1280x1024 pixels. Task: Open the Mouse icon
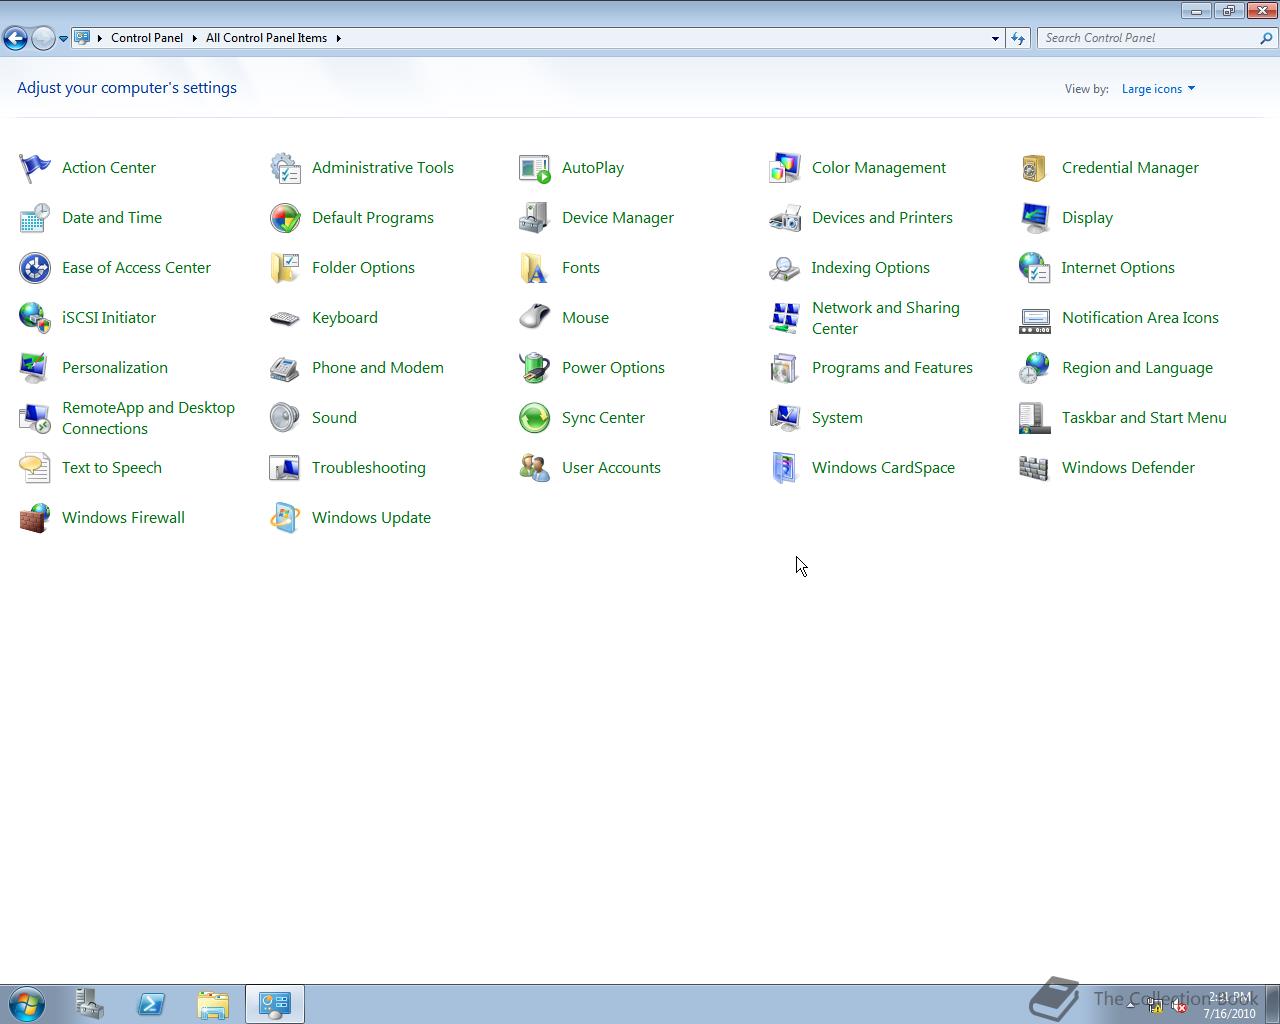[x=535, y=318]
